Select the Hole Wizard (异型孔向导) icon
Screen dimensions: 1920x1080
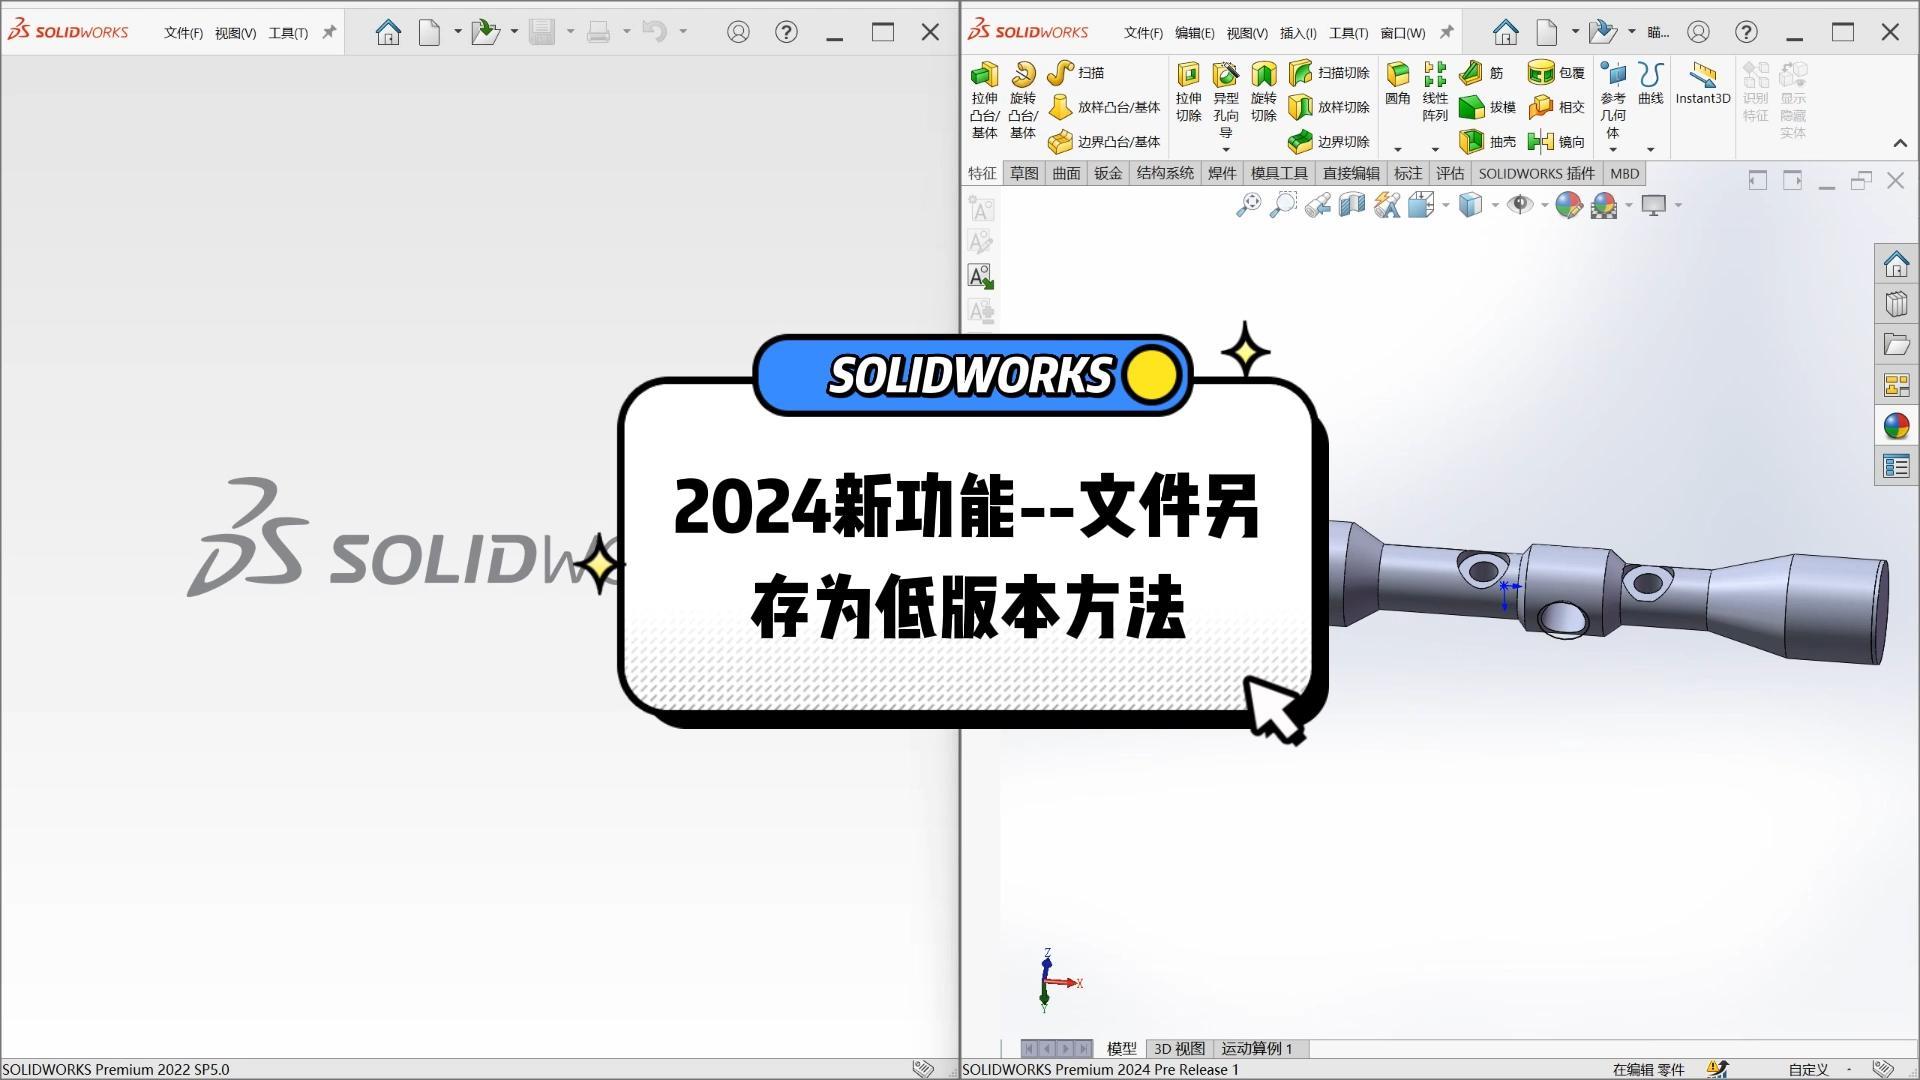click(1225, 76)
